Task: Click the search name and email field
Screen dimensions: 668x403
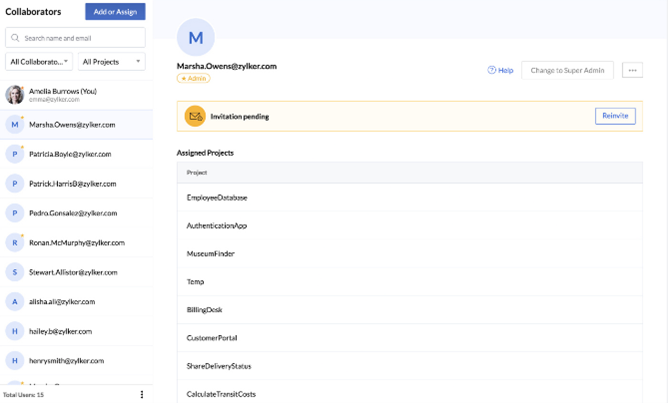Action: 76,38
